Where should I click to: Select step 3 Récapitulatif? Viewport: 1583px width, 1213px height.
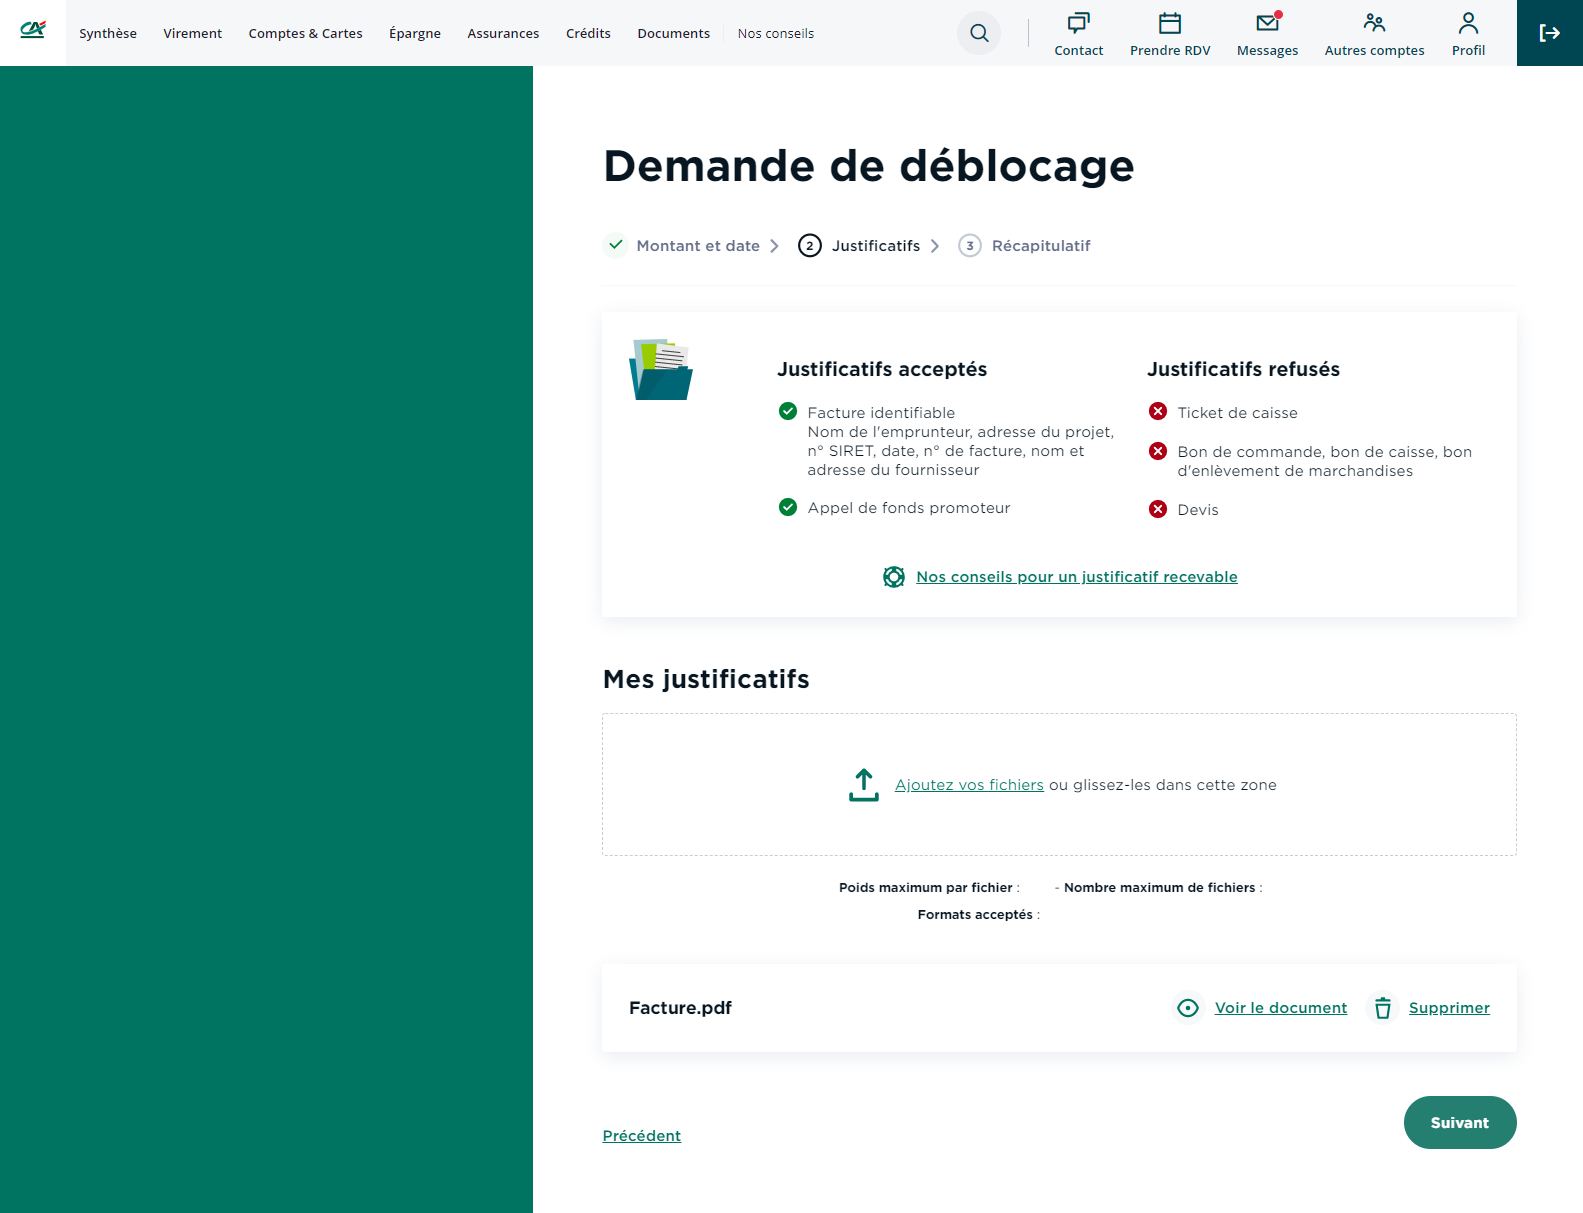(1040, 246)
